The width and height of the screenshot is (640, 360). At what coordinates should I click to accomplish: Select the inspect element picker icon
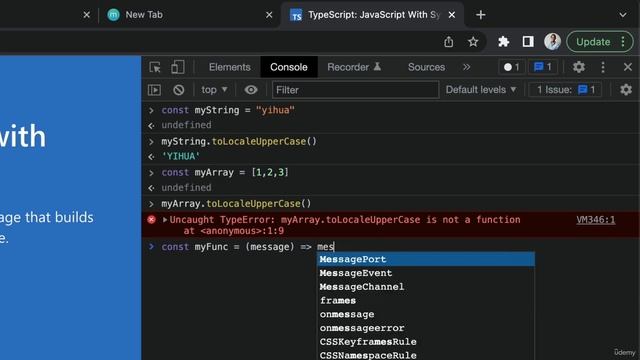pyautogui.click(x=155, y=67)
